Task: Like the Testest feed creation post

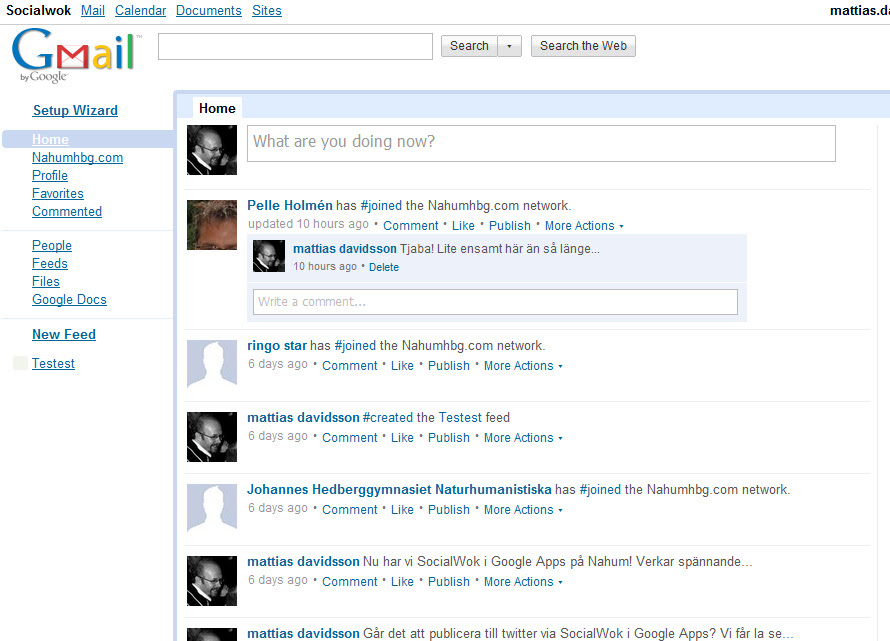Action: point(402,438)
